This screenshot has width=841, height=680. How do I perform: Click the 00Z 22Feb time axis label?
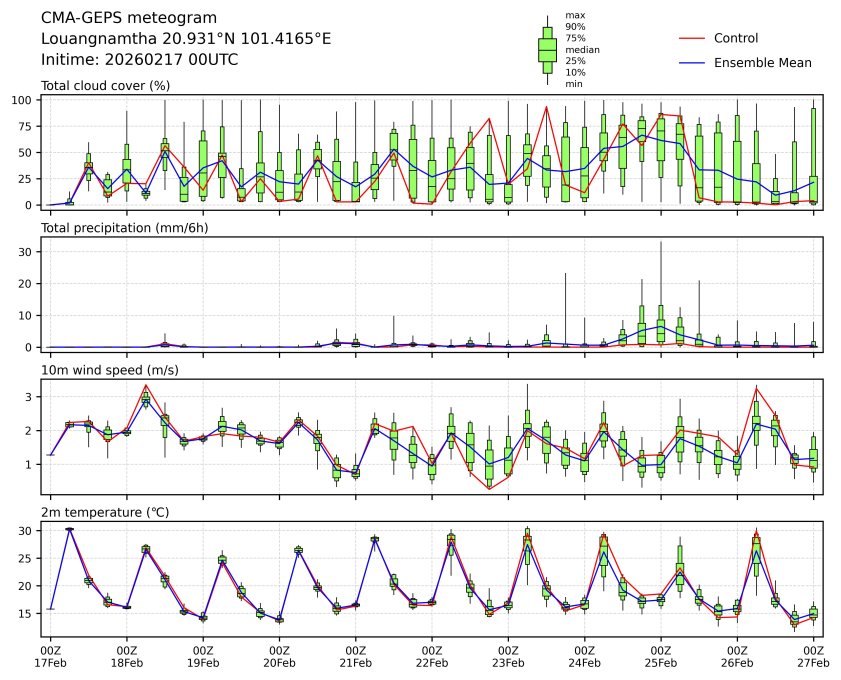432,655
